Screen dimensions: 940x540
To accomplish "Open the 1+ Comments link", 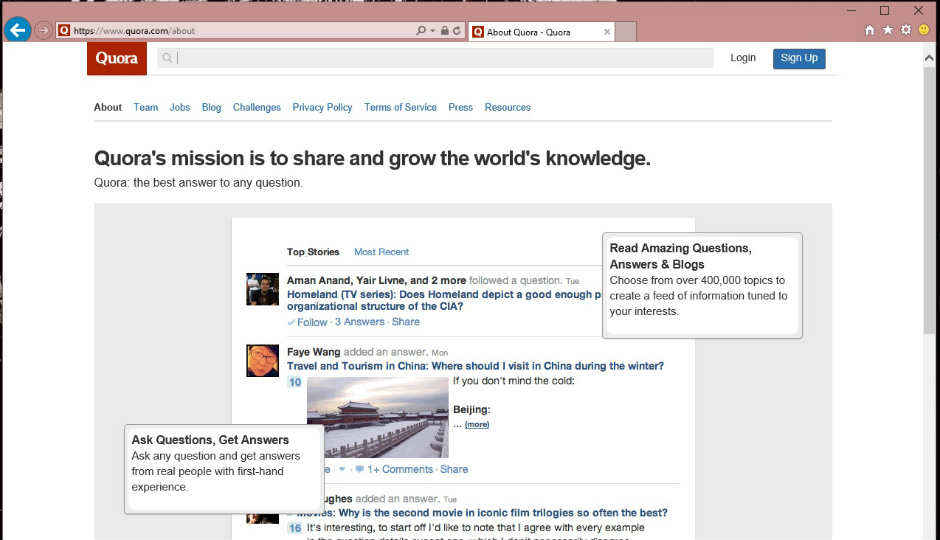I will tap(400, 469).
